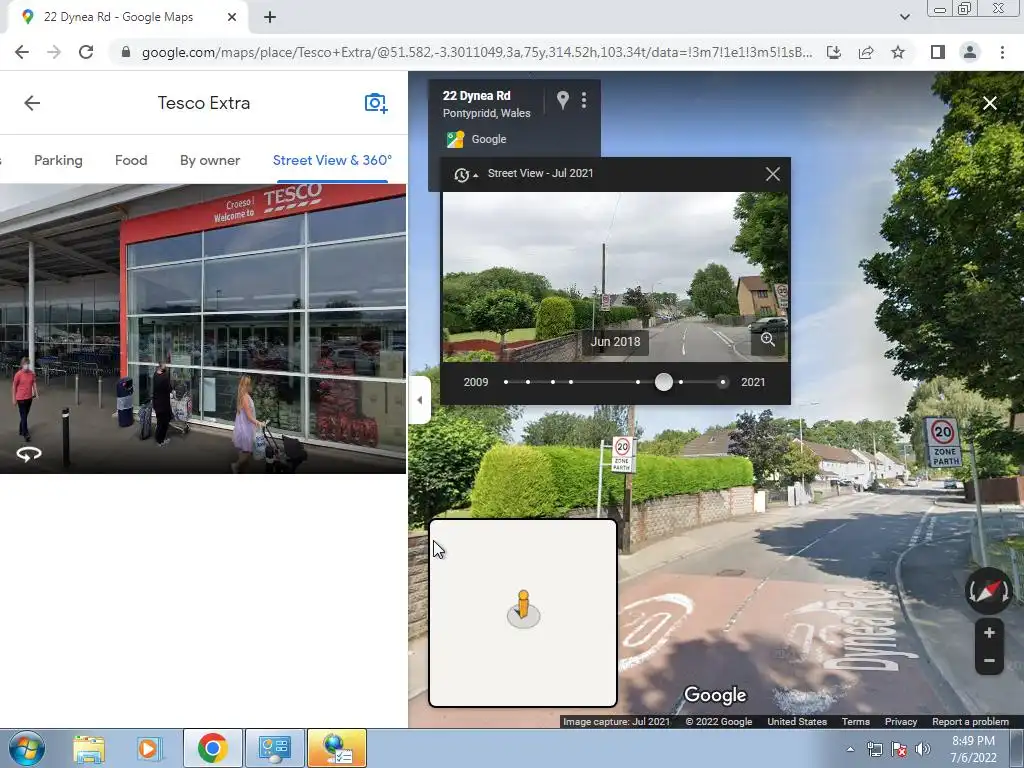The width and height of the screenshot is (1024, 768).
Task: Click the location pin icon next to 22 Dynea Rd
Action: point(562,100)
